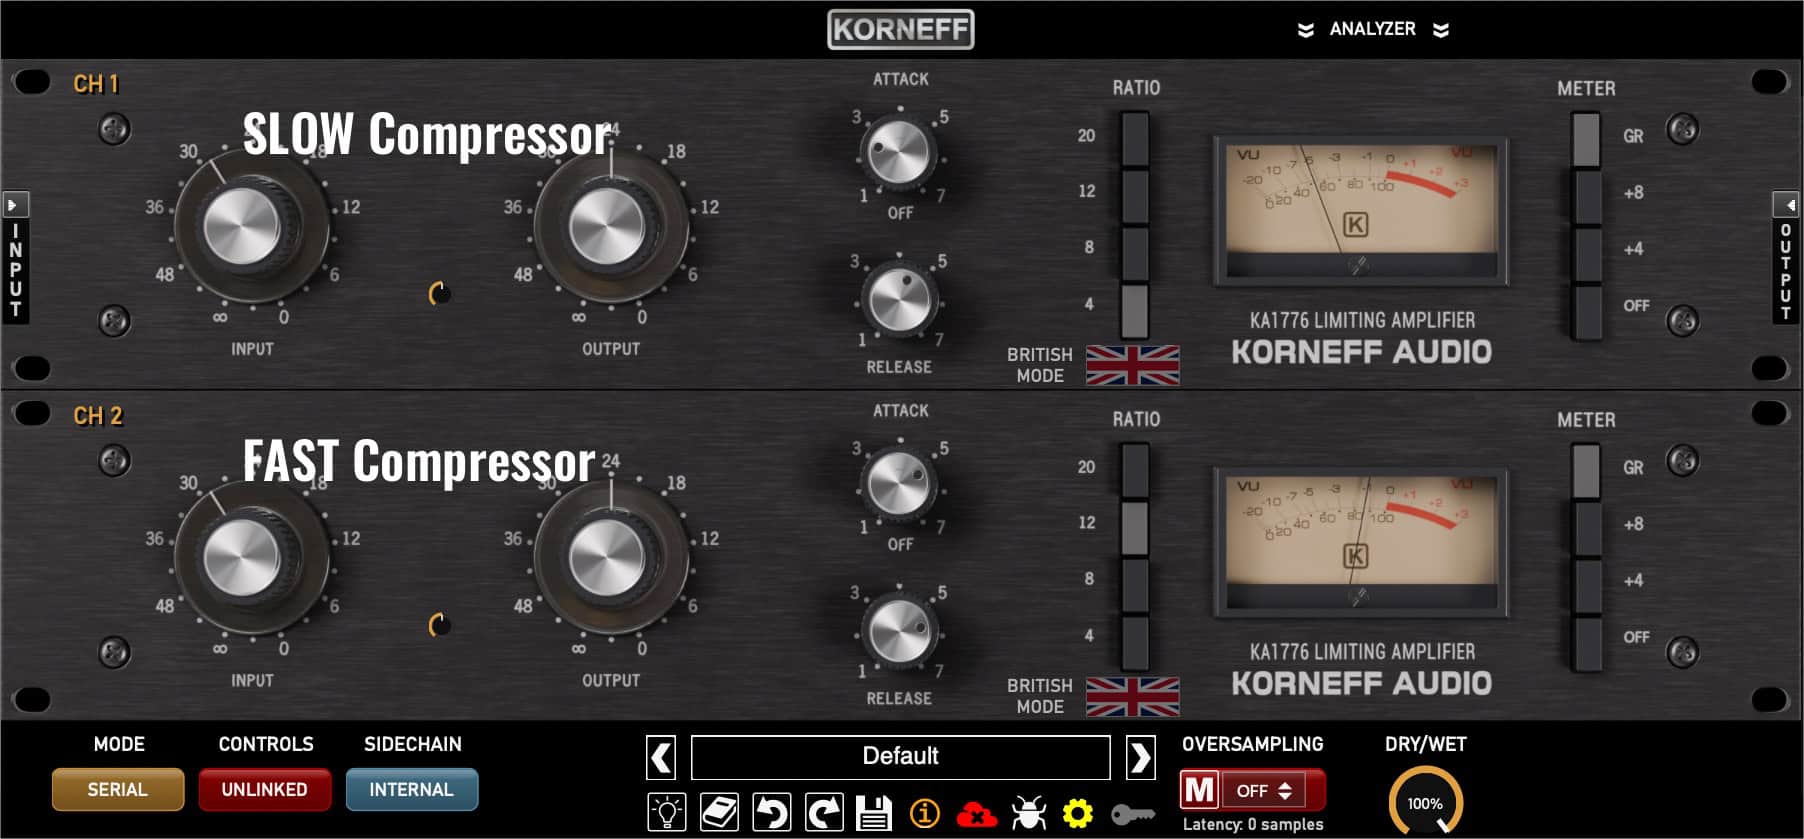Expand the Analyzer panel

1373,29
